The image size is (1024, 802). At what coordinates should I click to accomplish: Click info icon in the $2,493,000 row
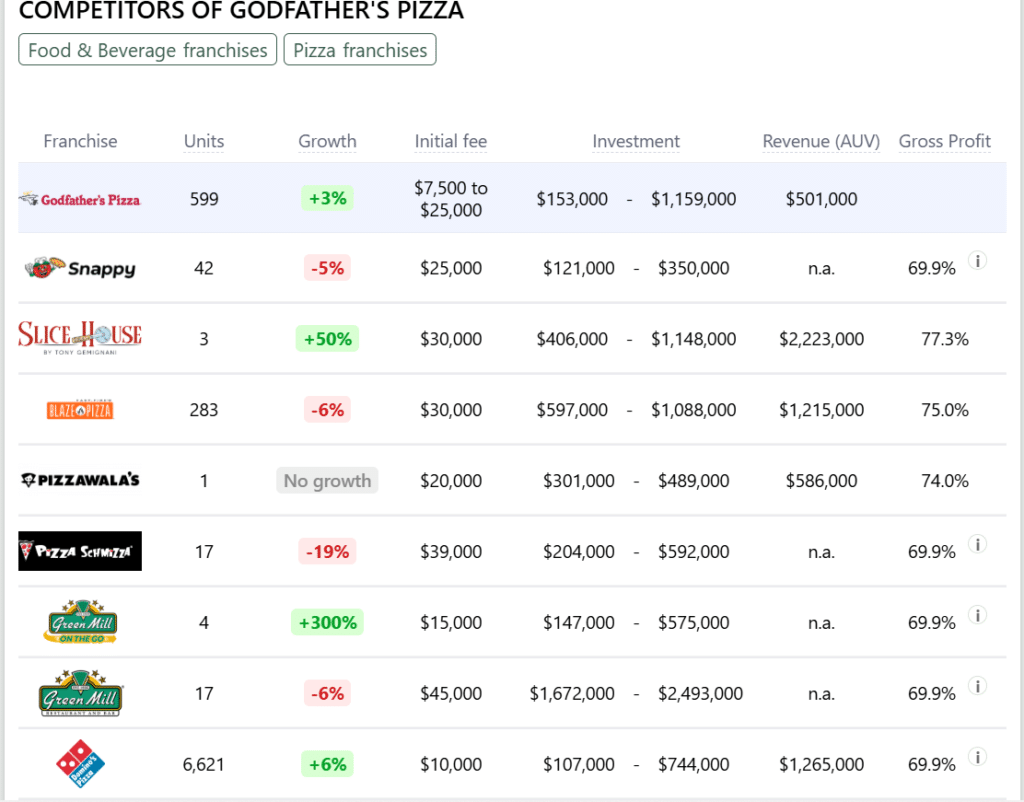[x=978, y=686]
